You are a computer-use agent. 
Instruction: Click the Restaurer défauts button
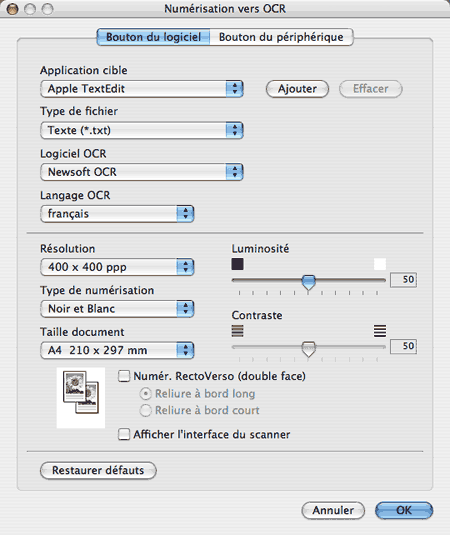click(98, 471)
